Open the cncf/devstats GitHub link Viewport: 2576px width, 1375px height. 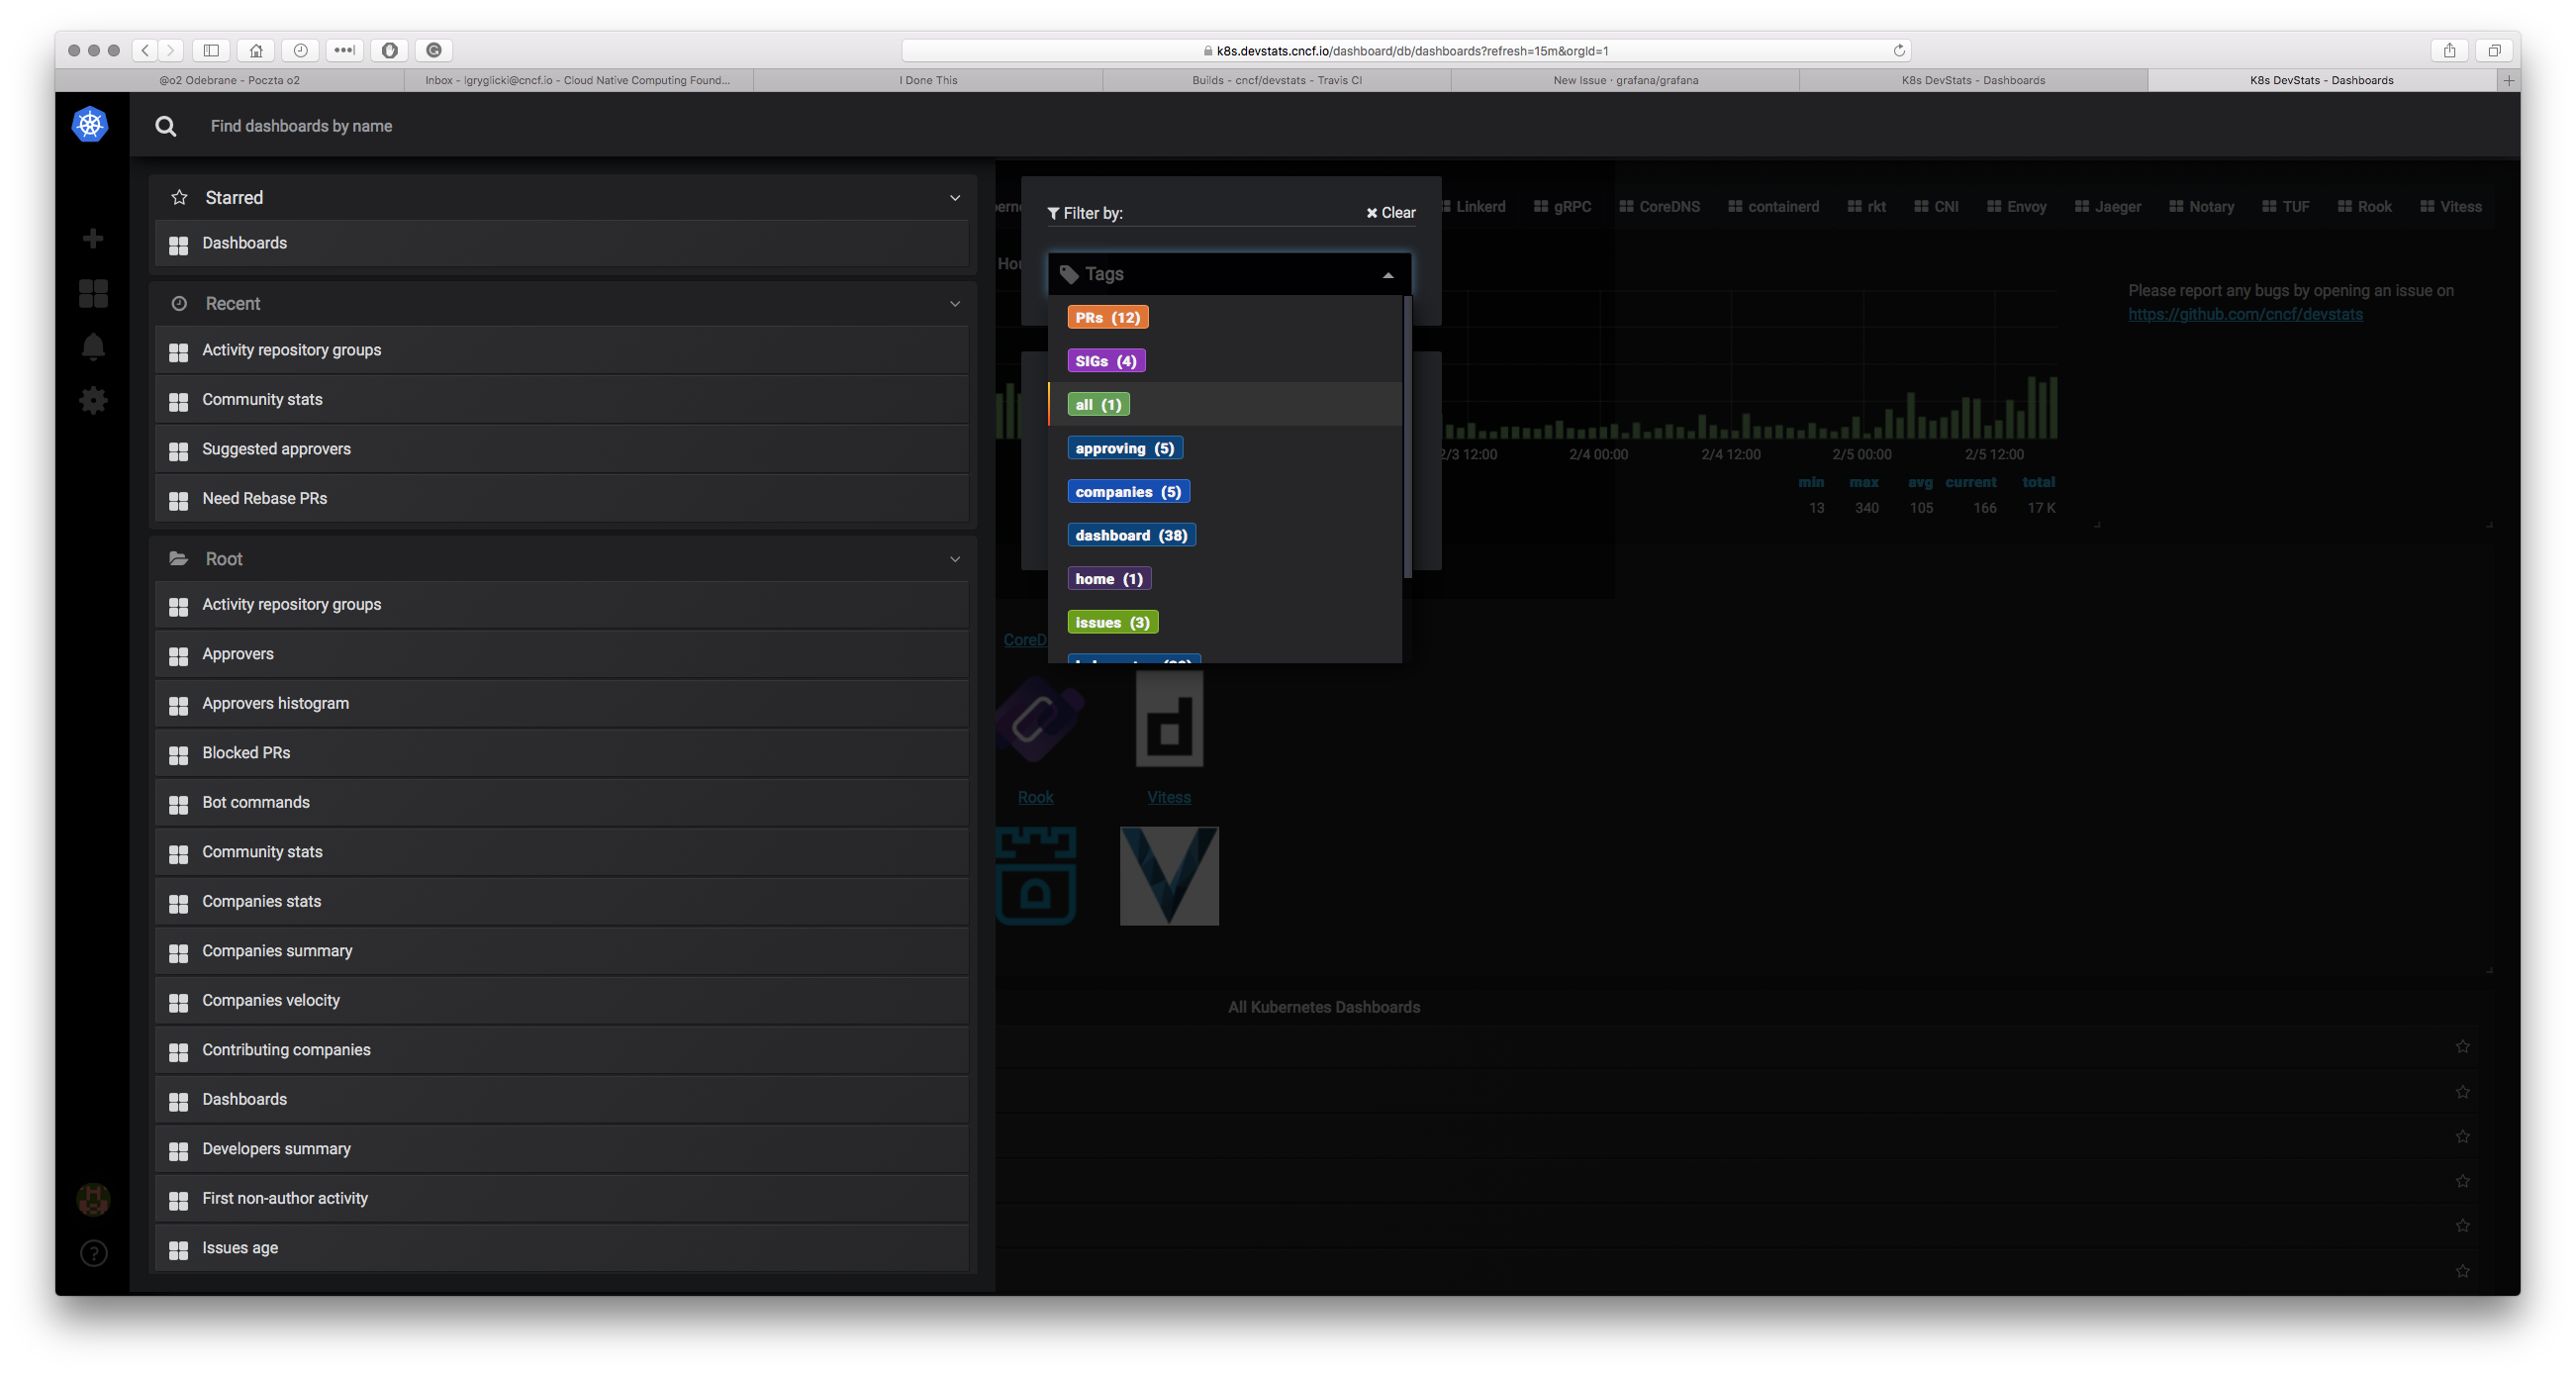tap(2246, 313)
